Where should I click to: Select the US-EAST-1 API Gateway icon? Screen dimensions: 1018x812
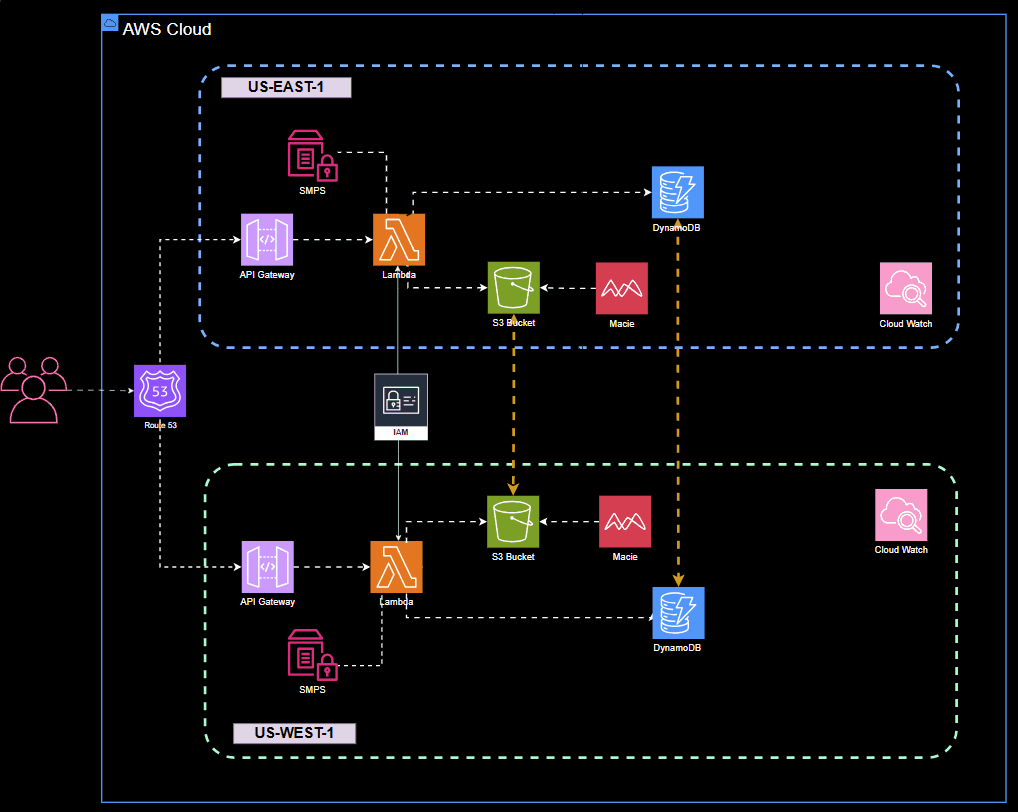click(x=267, y=240)
